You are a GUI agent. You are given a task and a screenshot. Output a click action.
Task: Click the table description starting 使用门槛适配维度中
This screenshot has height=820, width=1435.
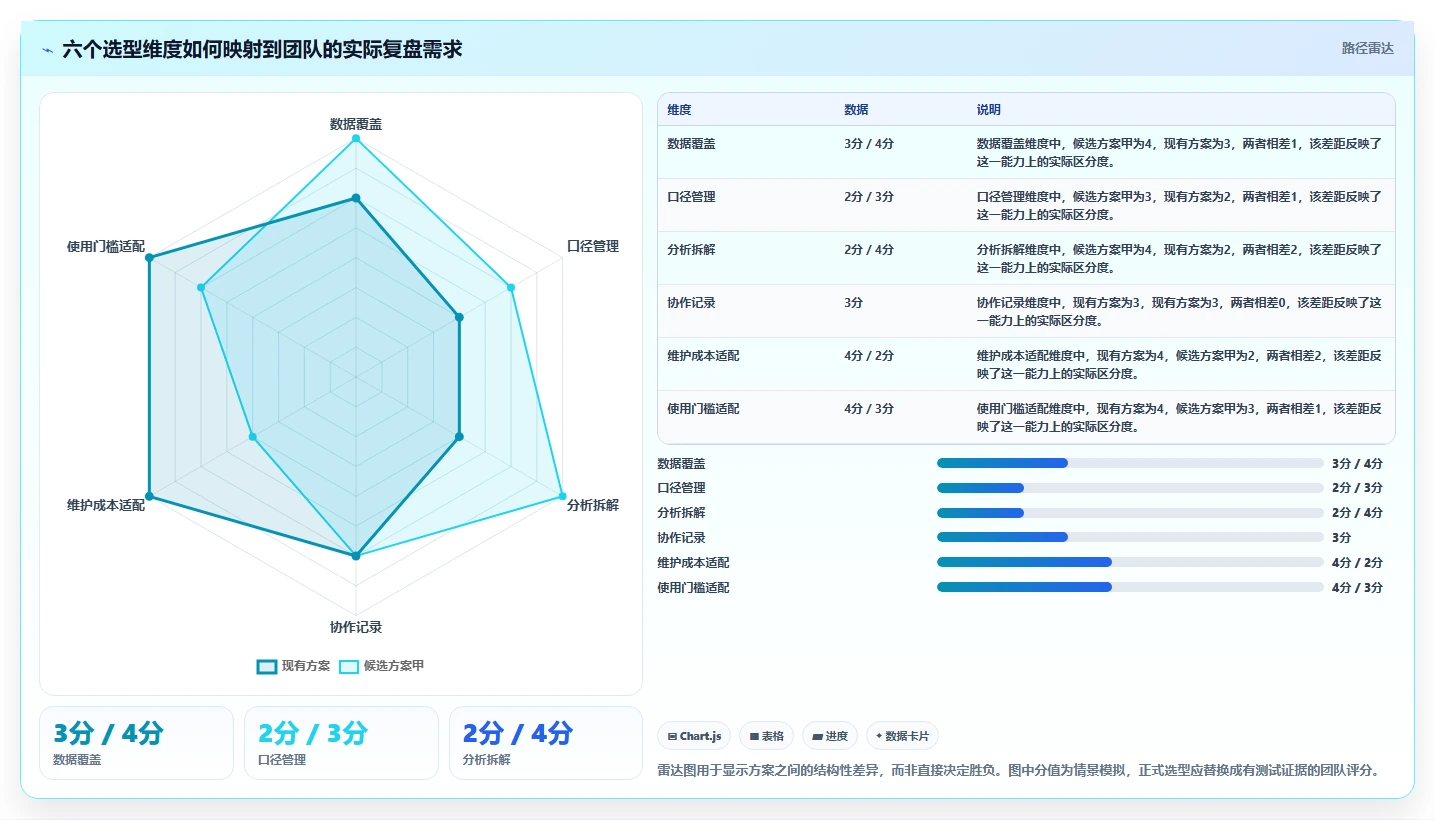1179,417
